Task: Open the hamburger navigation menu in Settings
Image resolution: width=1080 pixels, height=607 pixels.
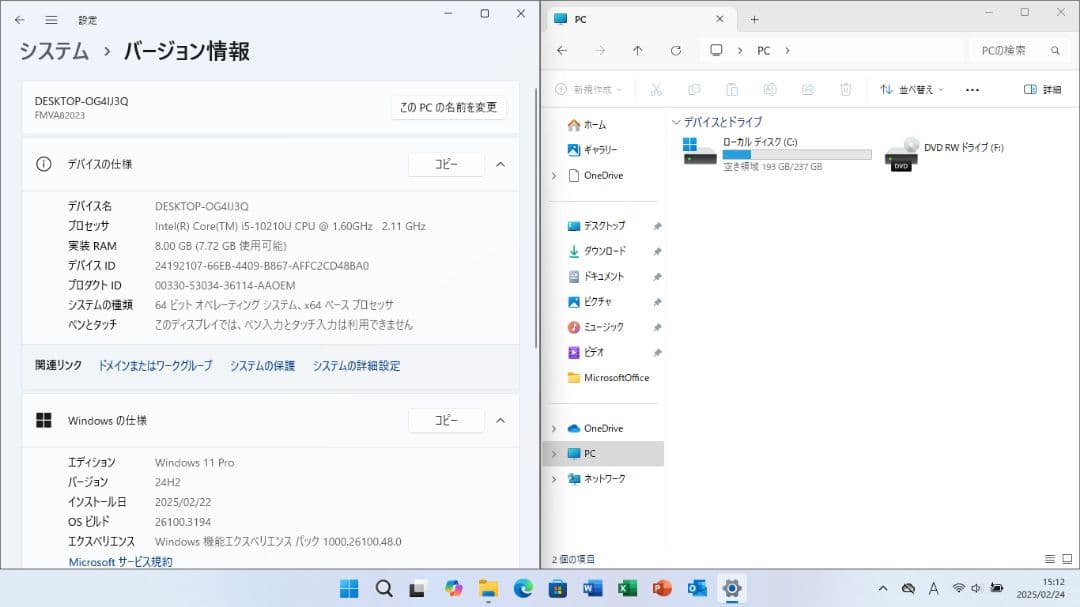Action: 51,19
